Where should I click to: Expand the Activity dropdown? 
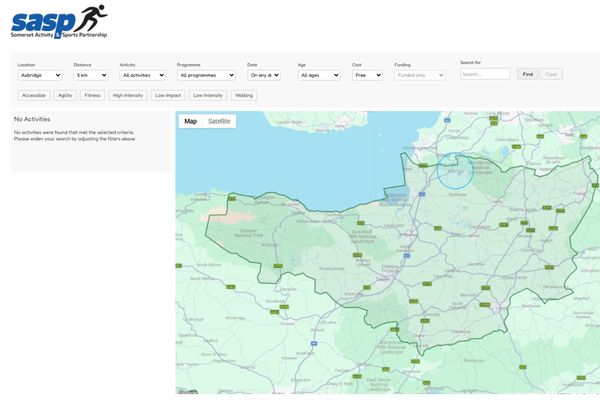point(143,75)
